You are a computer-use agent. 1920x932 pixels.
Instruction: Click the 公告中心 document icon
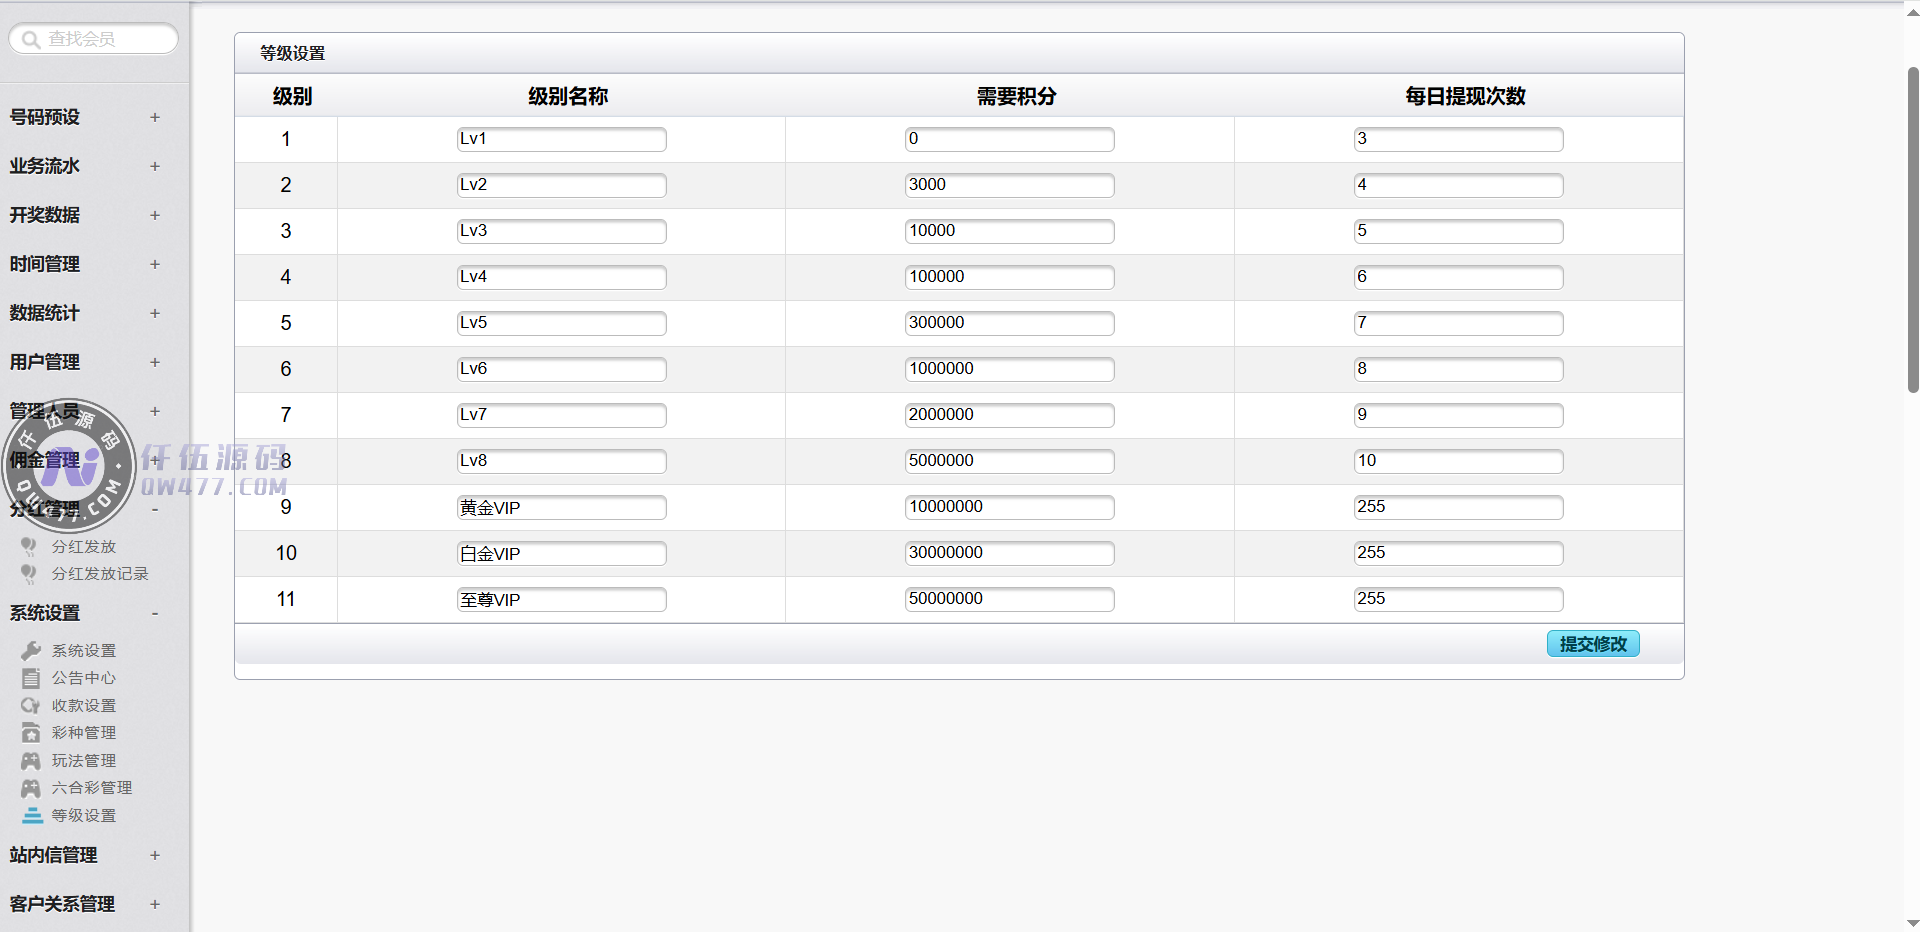[x=31, y=678]
